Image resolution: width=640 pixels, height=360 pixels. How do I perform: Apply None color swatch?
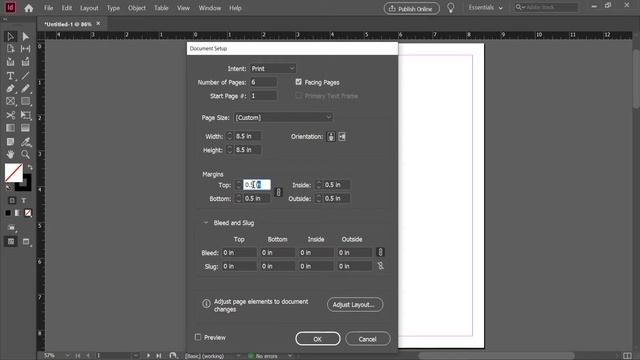click(x=28, y=213)
